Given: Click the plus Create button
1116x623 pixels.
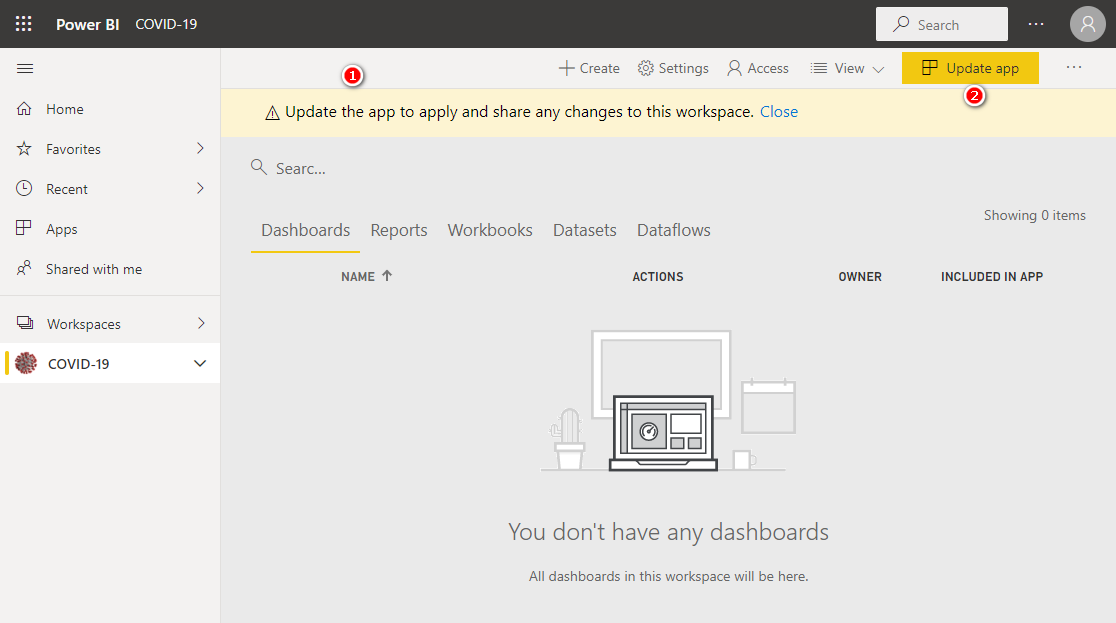Looking at the screenshot, I should (x=589, y=68).
